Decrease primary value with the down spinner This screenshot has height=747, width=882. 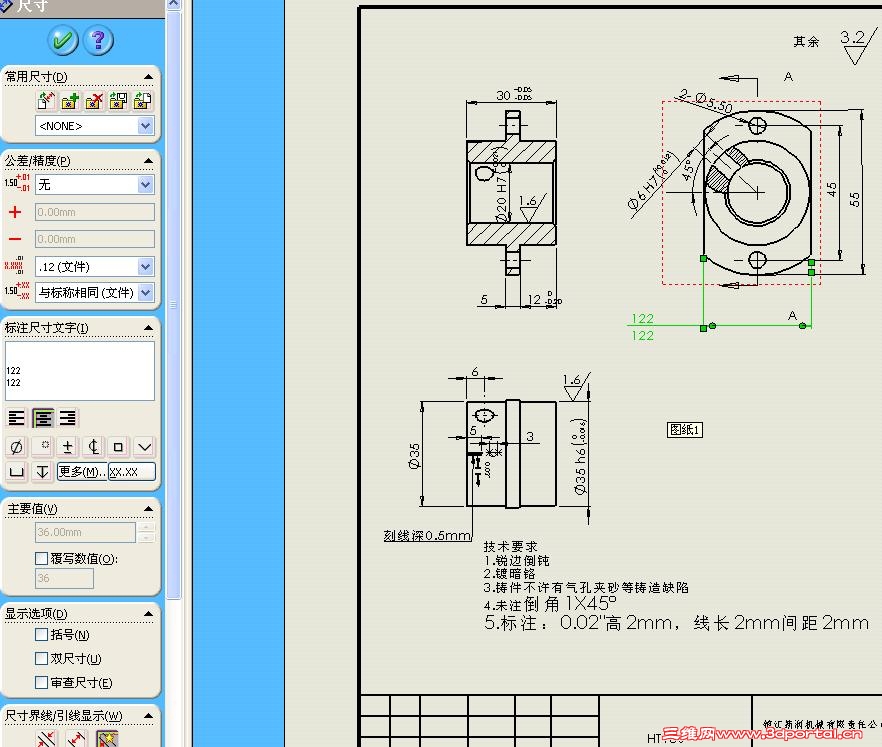146,538
